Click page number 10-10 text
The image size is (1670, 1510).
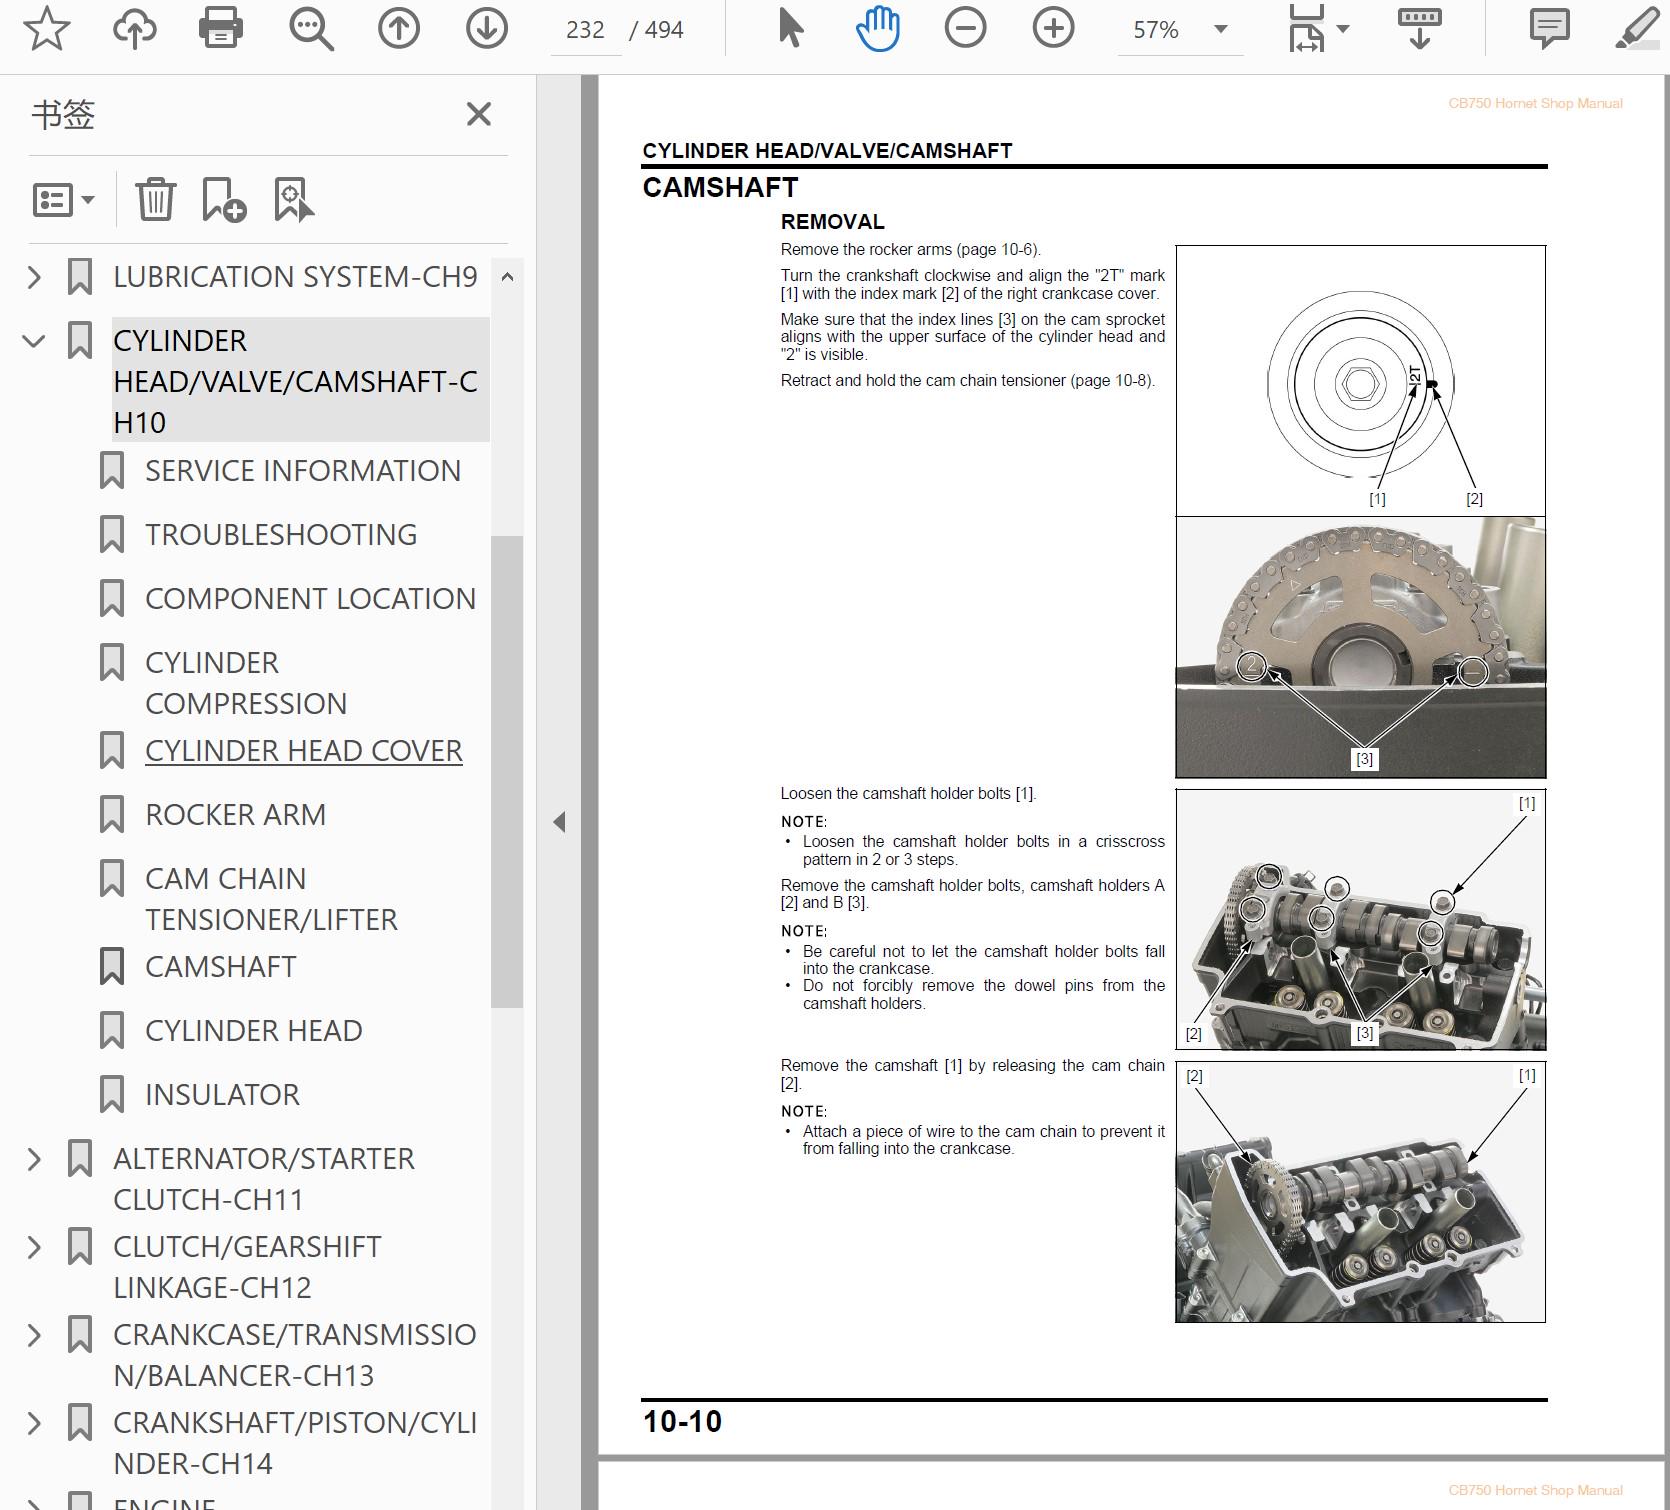(x=682, y=1421)
